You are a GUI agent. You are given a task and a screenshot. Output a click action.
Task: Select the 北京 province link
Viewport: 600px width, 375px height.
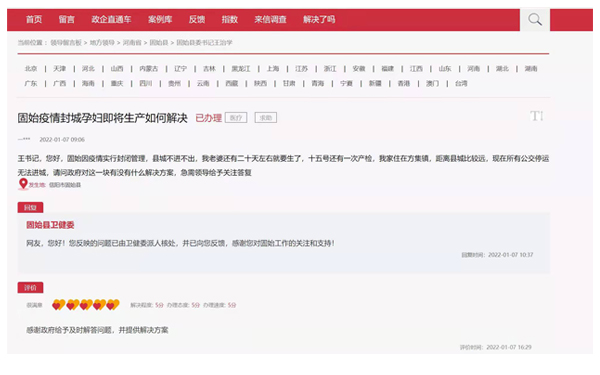click(x=31, y=68)
